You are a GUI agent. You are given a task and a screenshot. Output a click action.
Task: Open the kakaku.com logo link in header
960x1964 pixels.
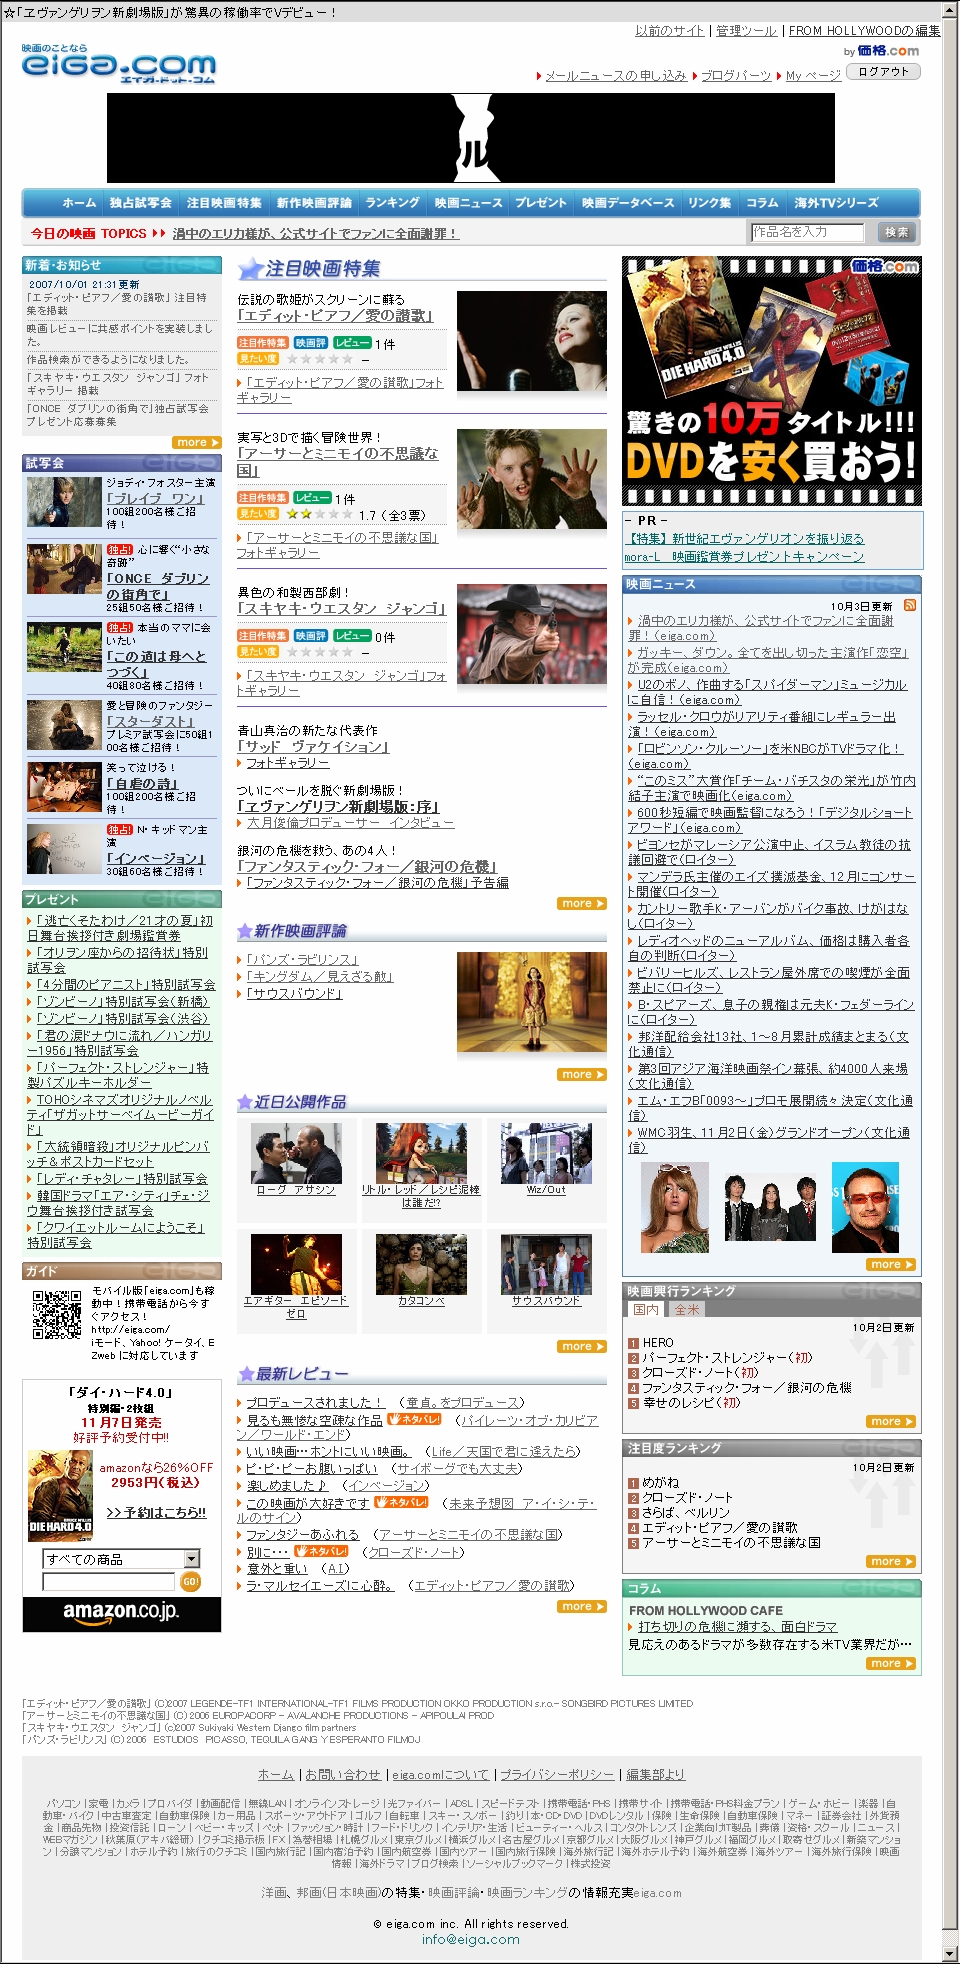coord(888,50)
